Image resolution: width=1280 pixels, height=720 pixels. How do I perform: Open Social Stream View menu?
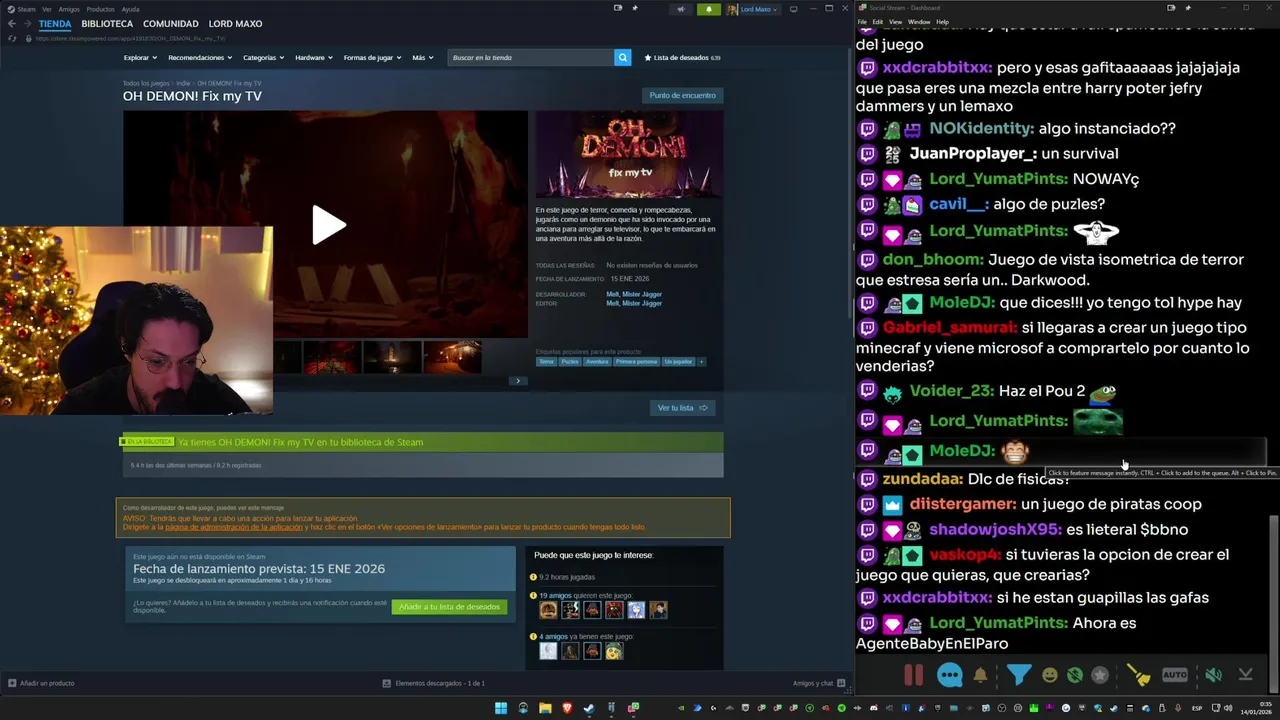pos(895,22)
